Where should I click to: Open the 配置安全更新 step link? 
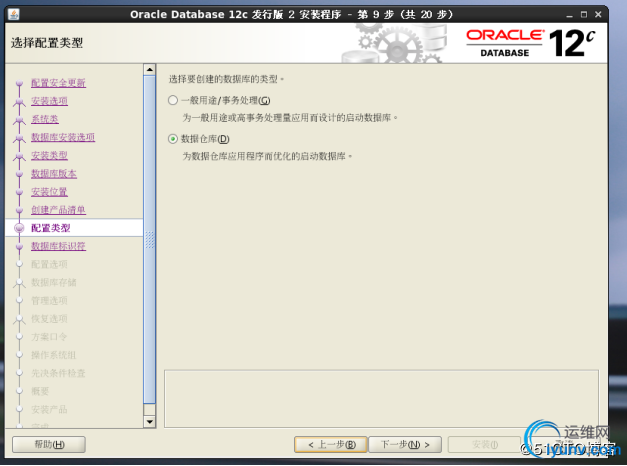(58, 83)
